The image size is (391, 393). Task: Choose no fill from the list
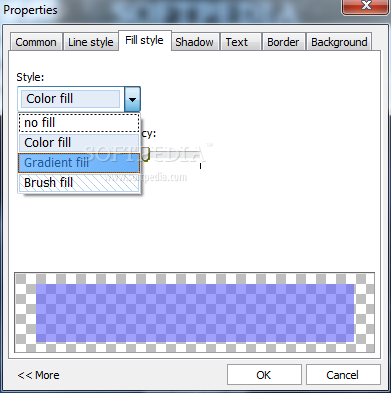[x=79, y=123]
